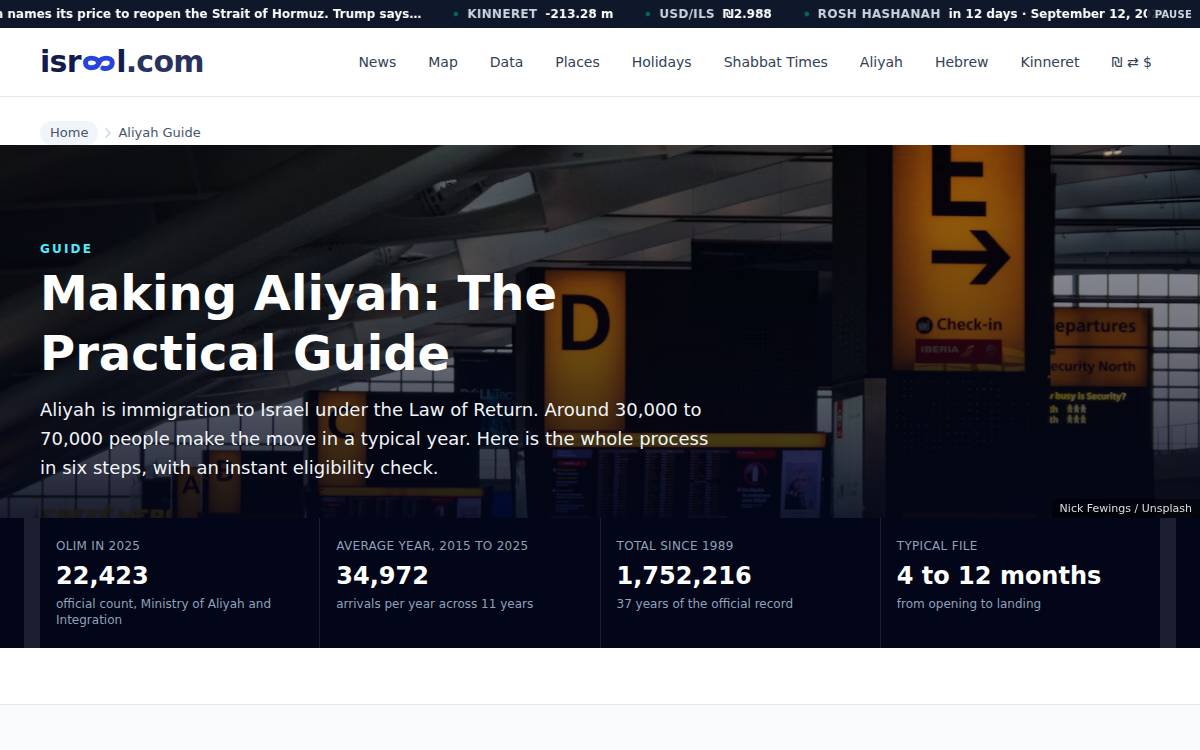1200x750 pixels.
Task: Open the Kinneret navigation link
Action: coord(1050,62)
